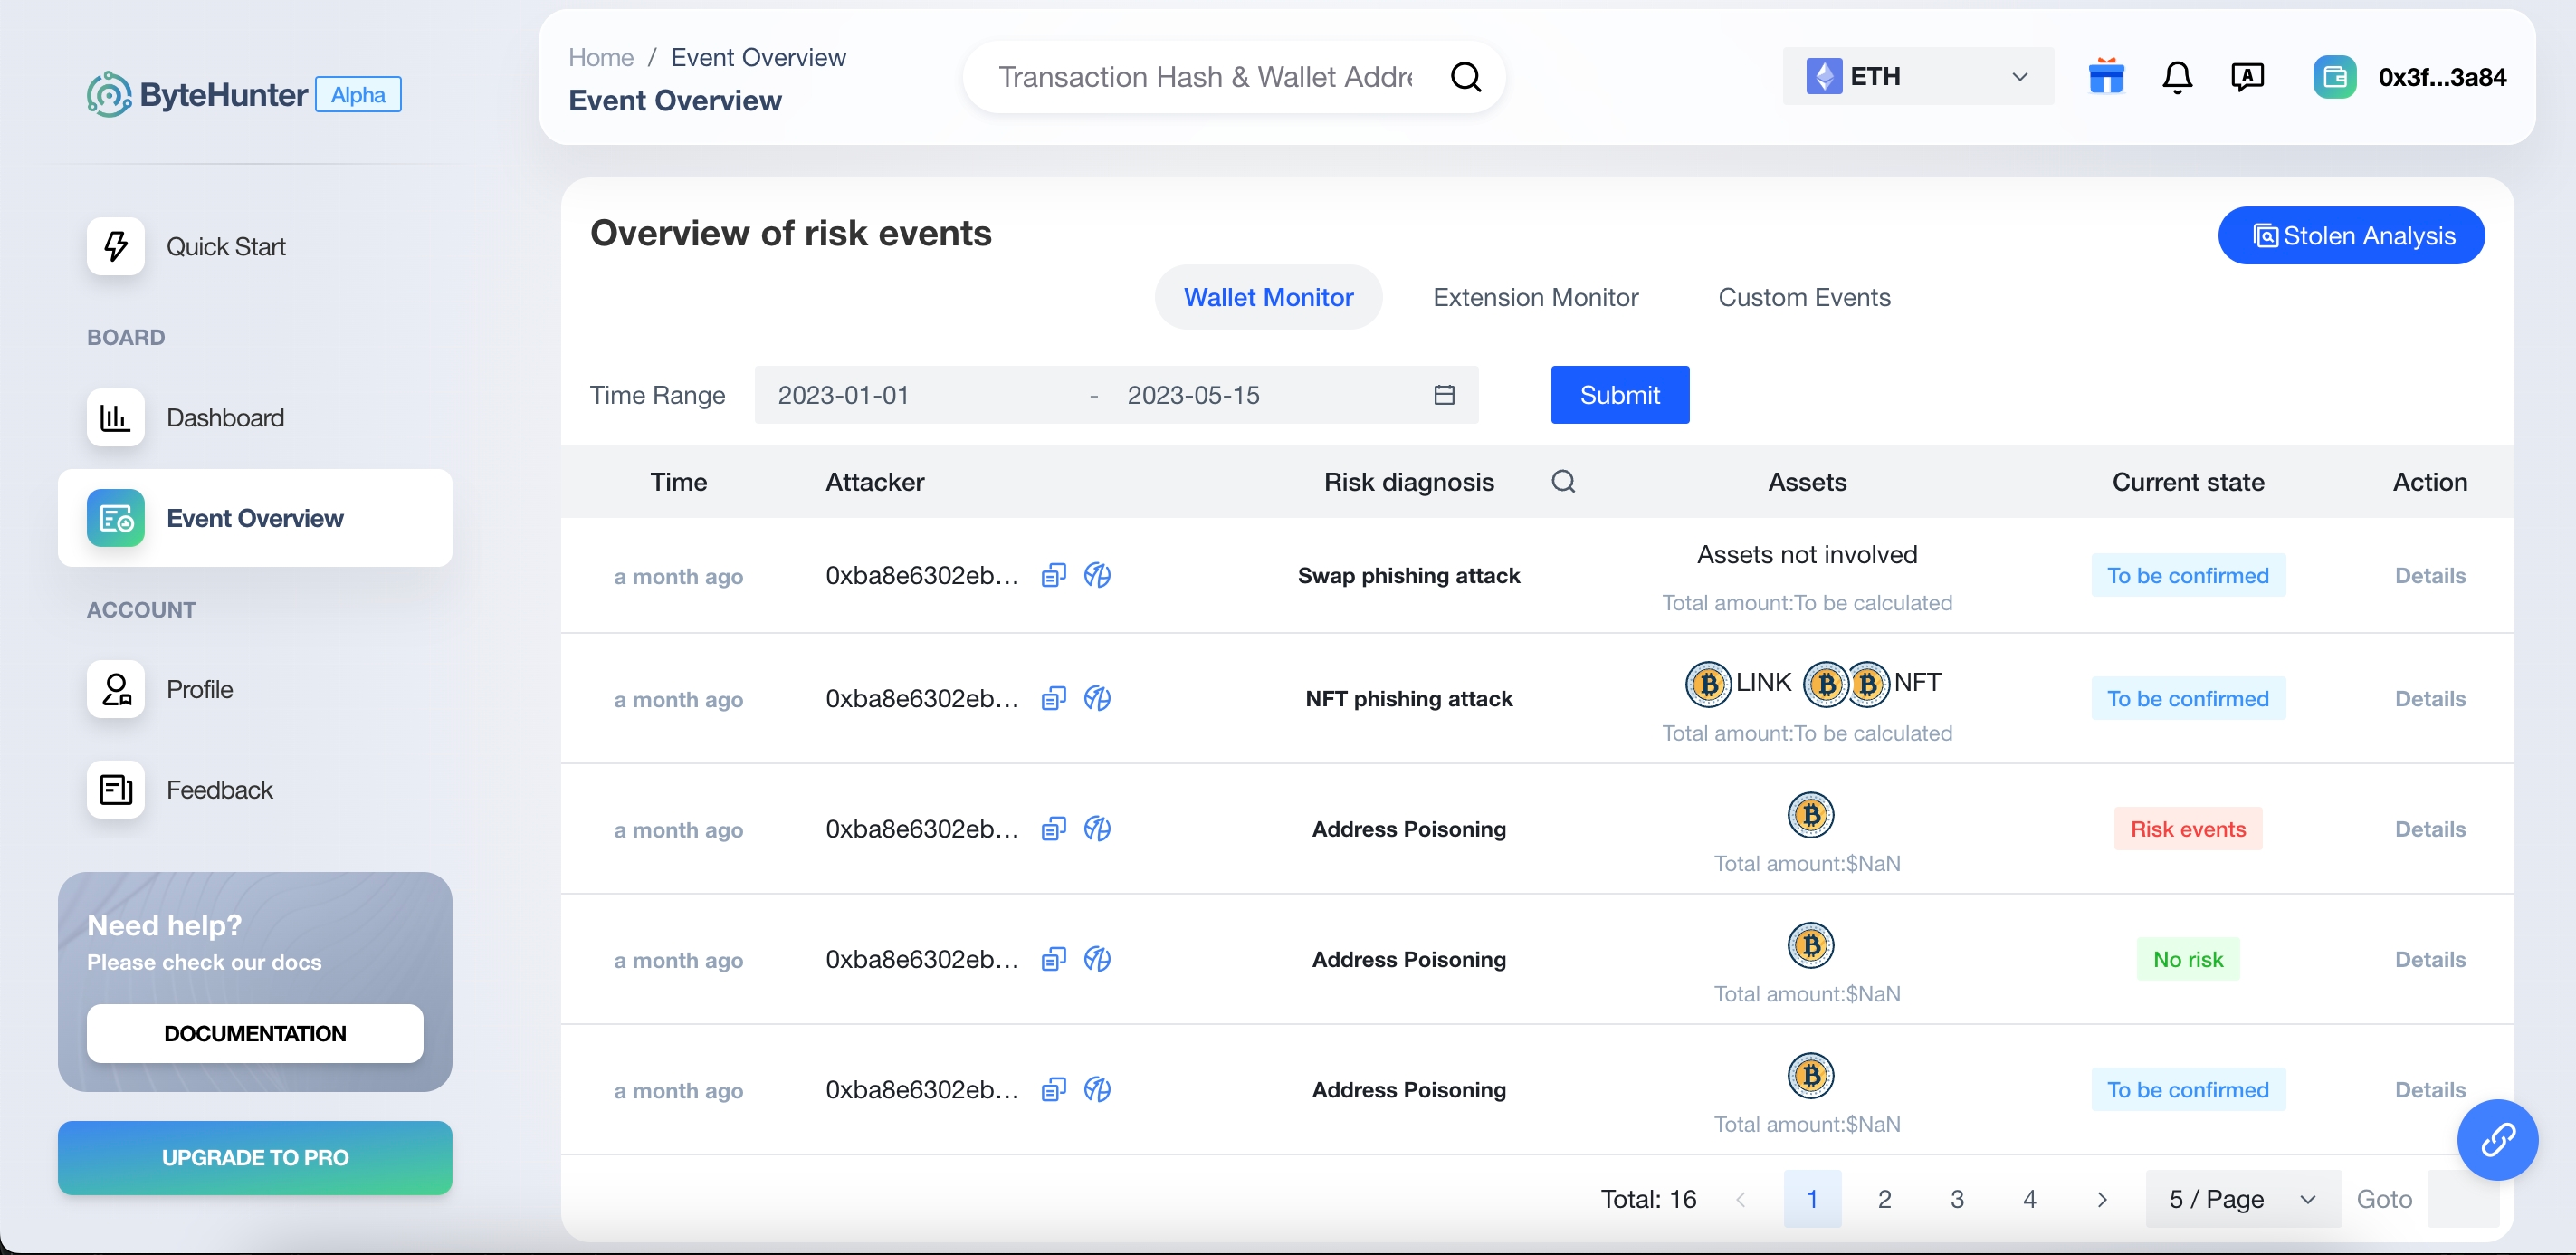This screenshot has height=1255, width=2576.
Task: Click the Home breadcrumb link
Action: click(x=601, y=57)
